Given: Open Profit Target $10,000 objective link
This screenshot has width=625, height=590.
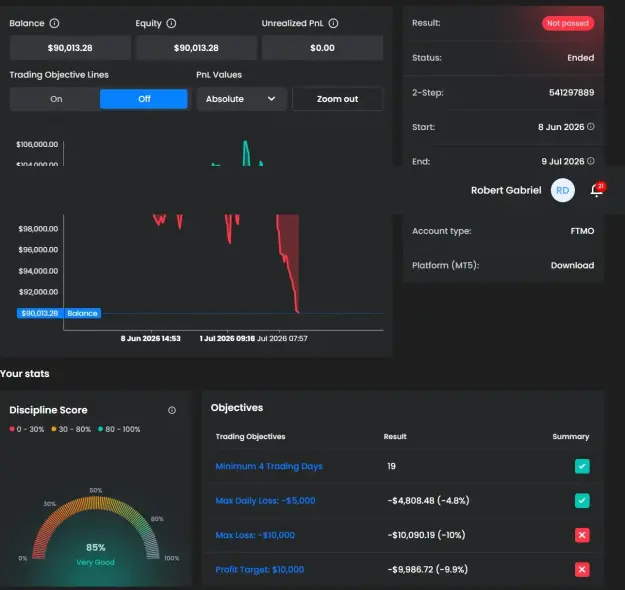Looking at the screenshot, I should point(259,570).
